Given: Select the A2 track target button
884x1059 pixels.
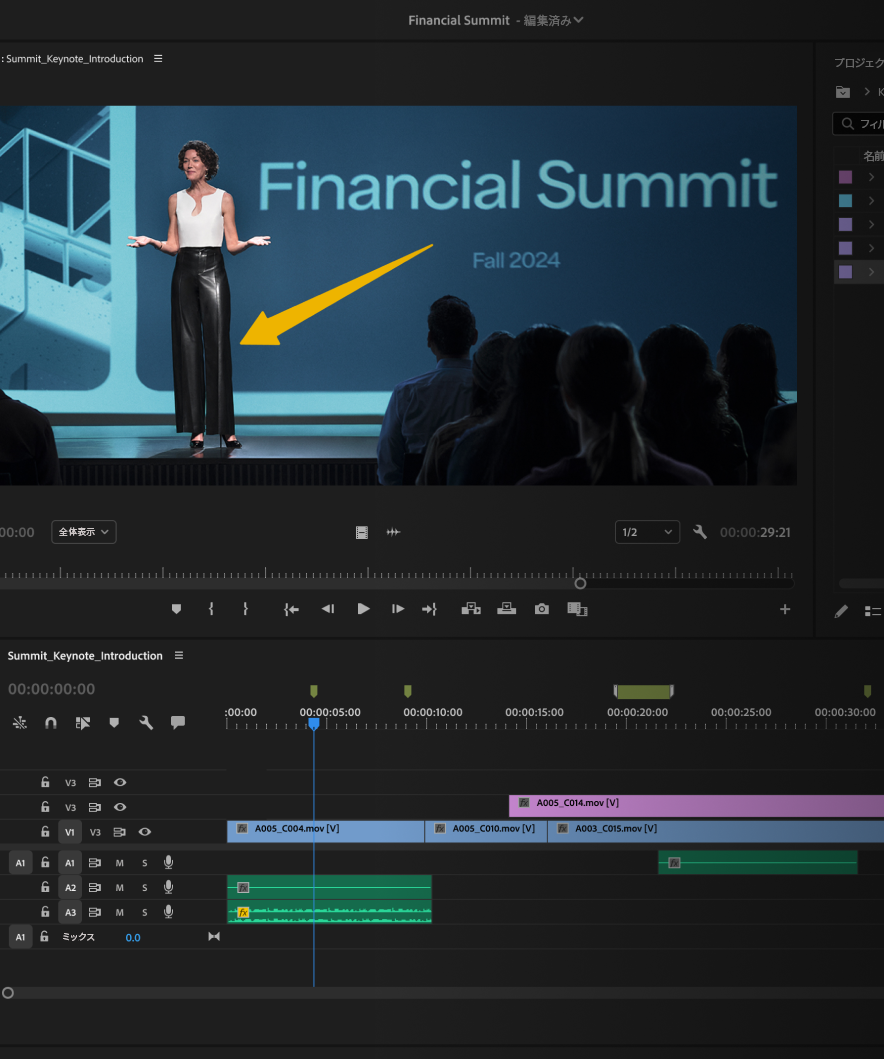Looking at the screenshot, I should (70, 887).
